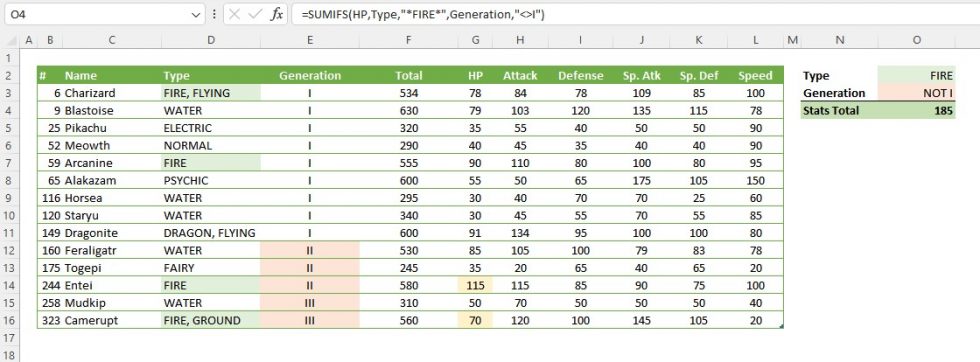
Task: Select column G header
Action: 476,40
